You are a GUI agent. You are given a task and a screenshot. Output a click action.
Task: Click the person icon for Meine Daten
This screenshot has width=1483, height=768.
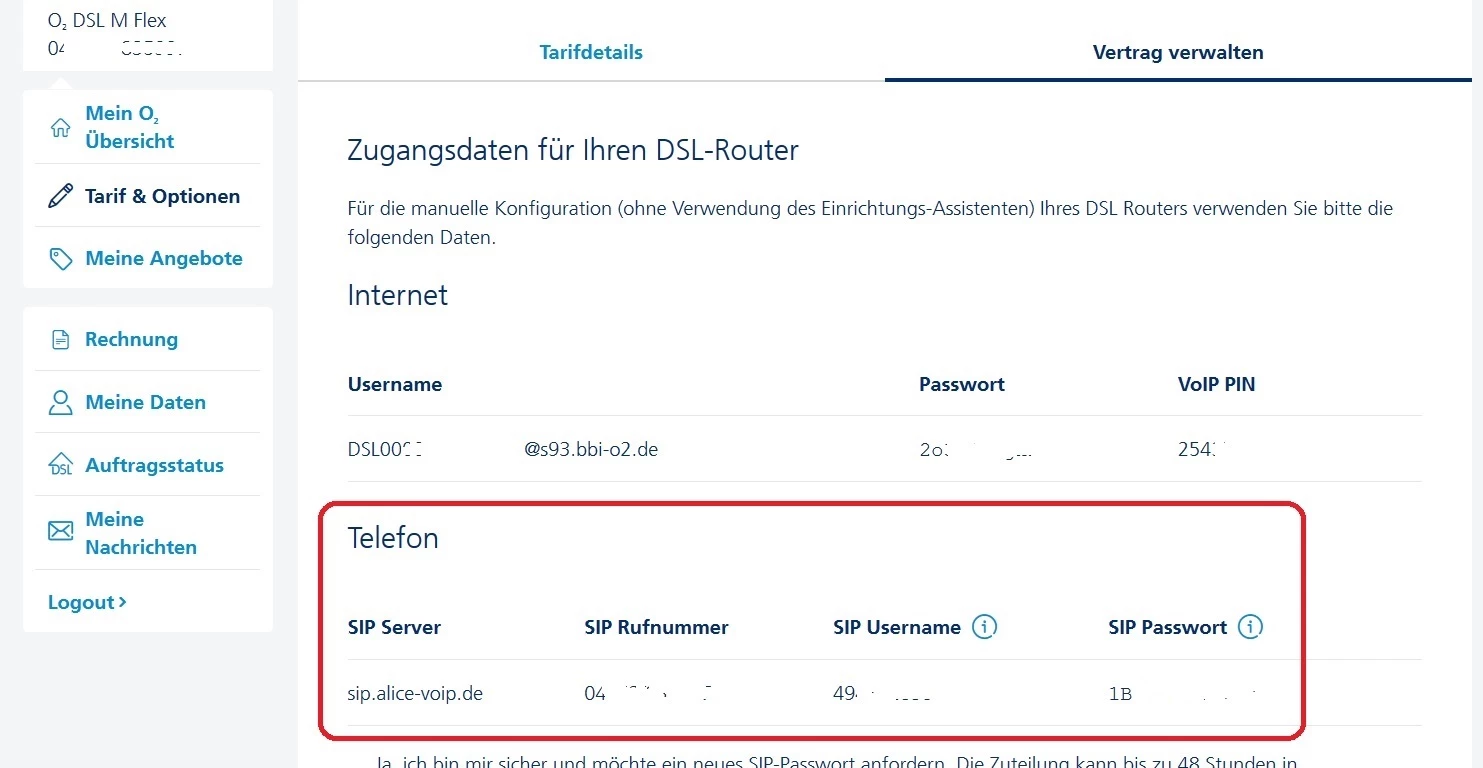point(61,403)
